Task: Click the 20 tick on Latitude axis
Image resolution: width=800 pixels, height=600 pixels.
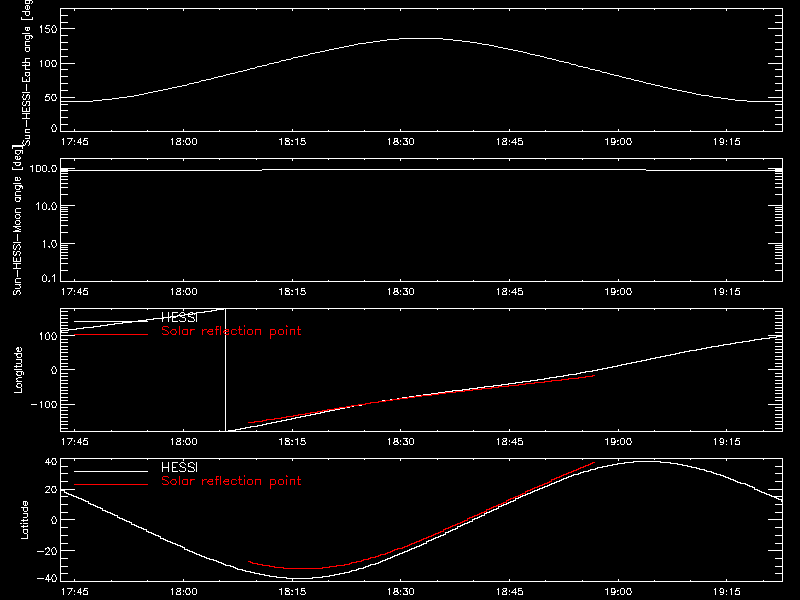Action: pos(51,490)
